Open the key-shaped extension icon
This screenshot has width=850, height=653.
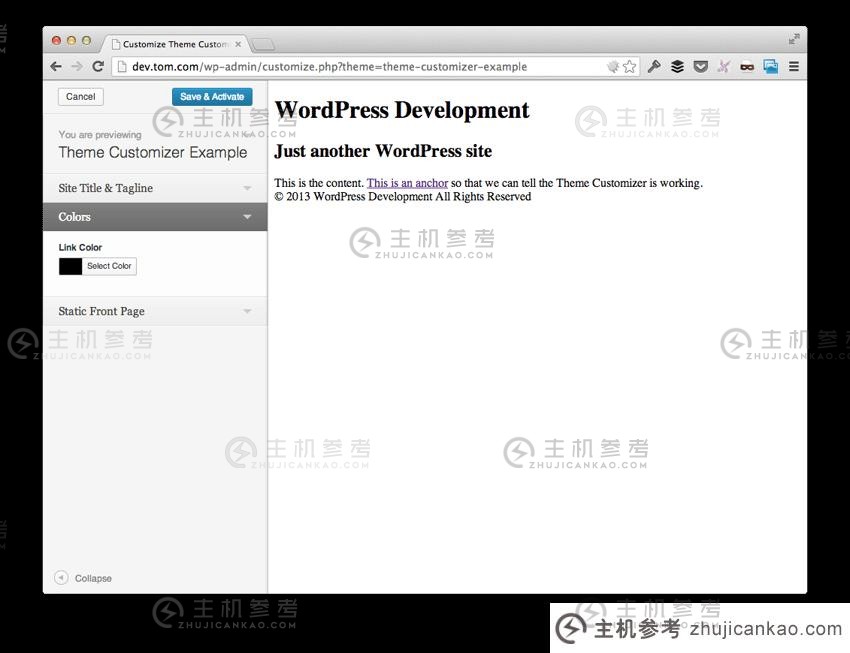[x=654, y=67]
